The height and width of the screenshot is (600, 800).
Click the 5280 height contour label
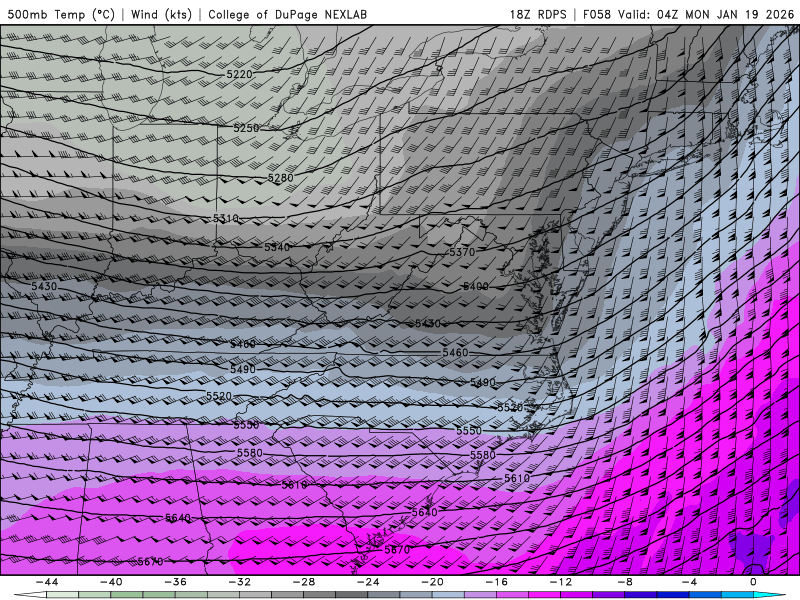click(x=281, y=178)
